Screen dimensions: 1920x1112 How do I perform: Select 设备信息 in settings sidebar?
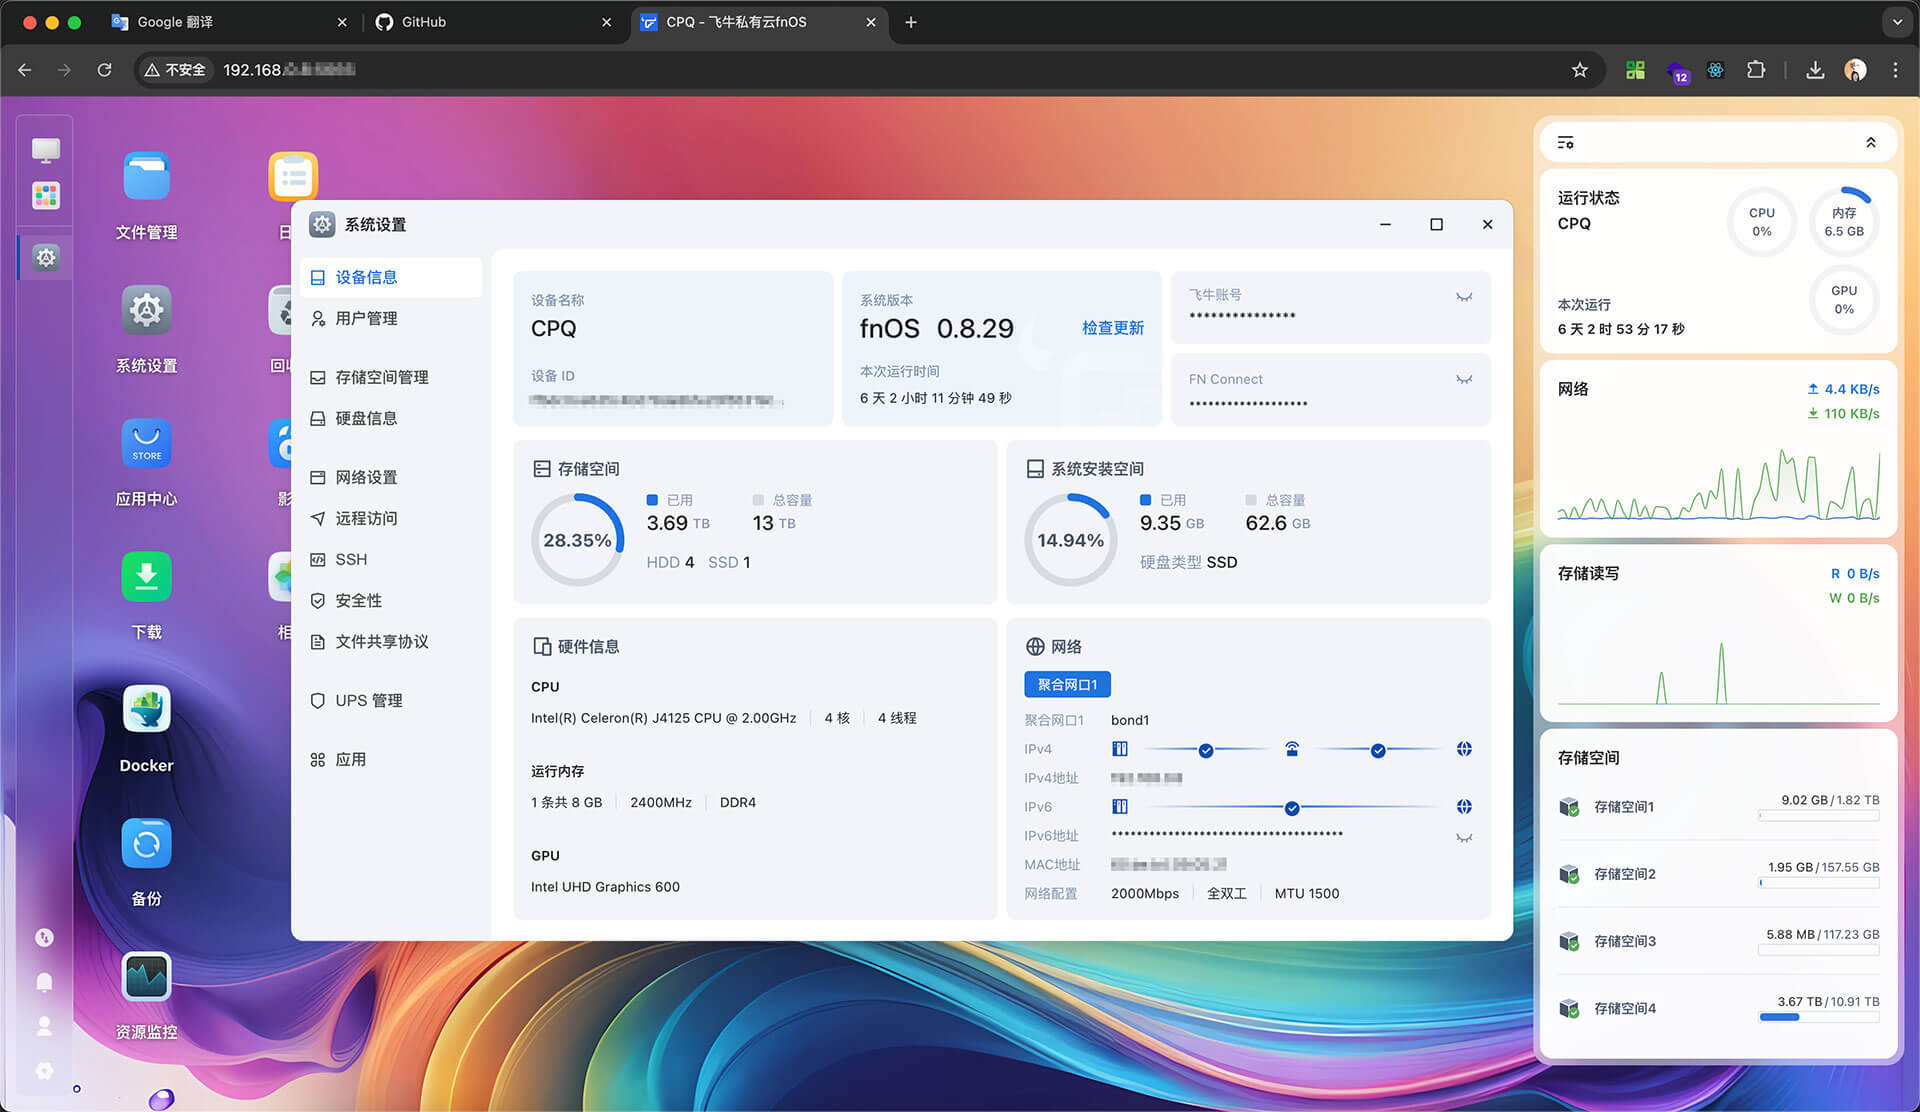(391, 277)
